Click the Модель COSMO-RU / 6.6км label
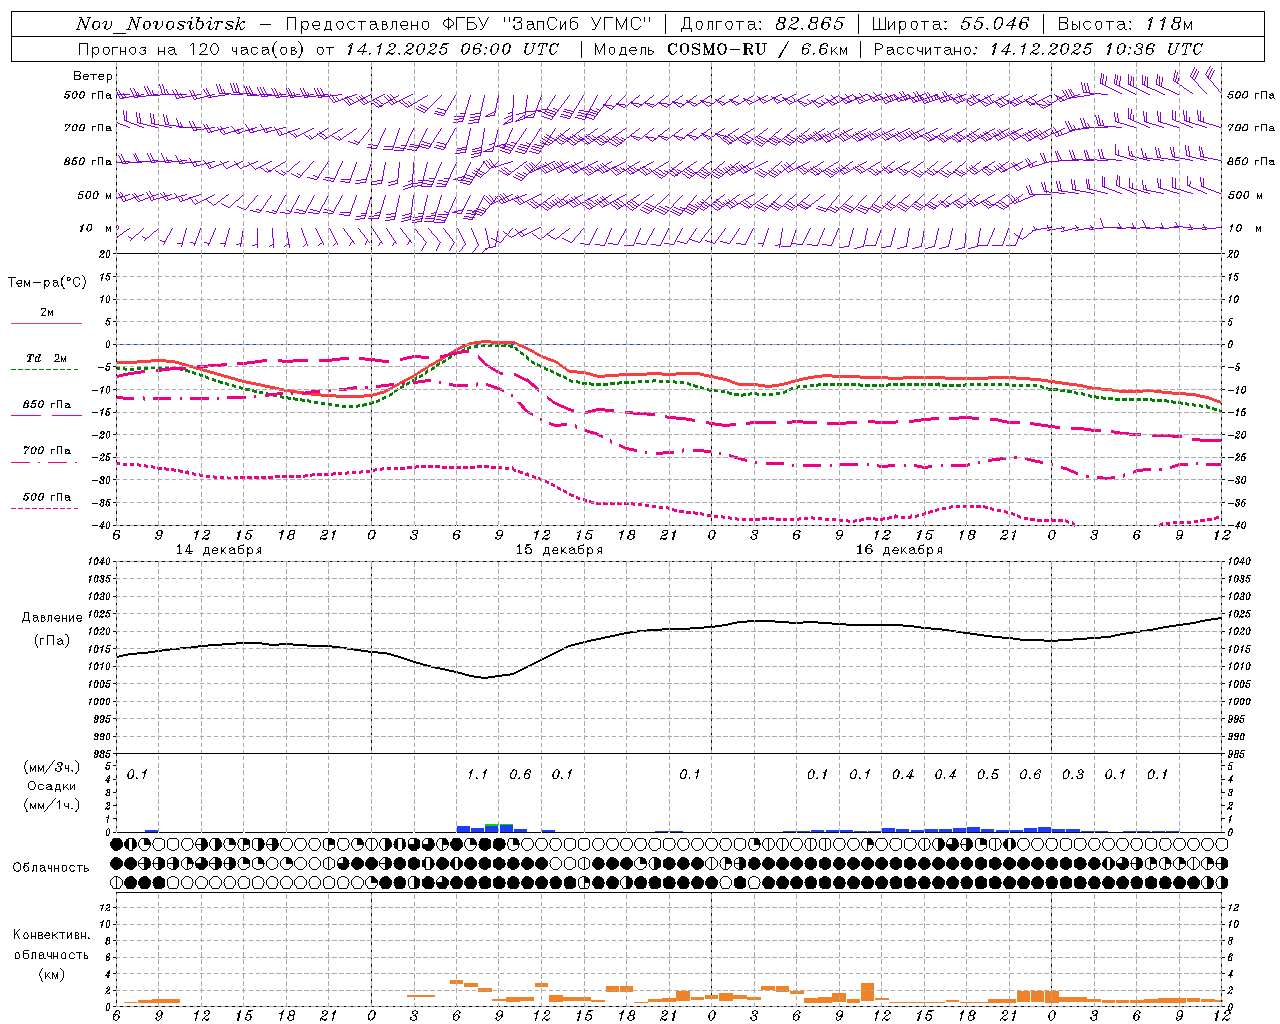The width and height of the screenshot is (1280, 1024). (721, 49)
